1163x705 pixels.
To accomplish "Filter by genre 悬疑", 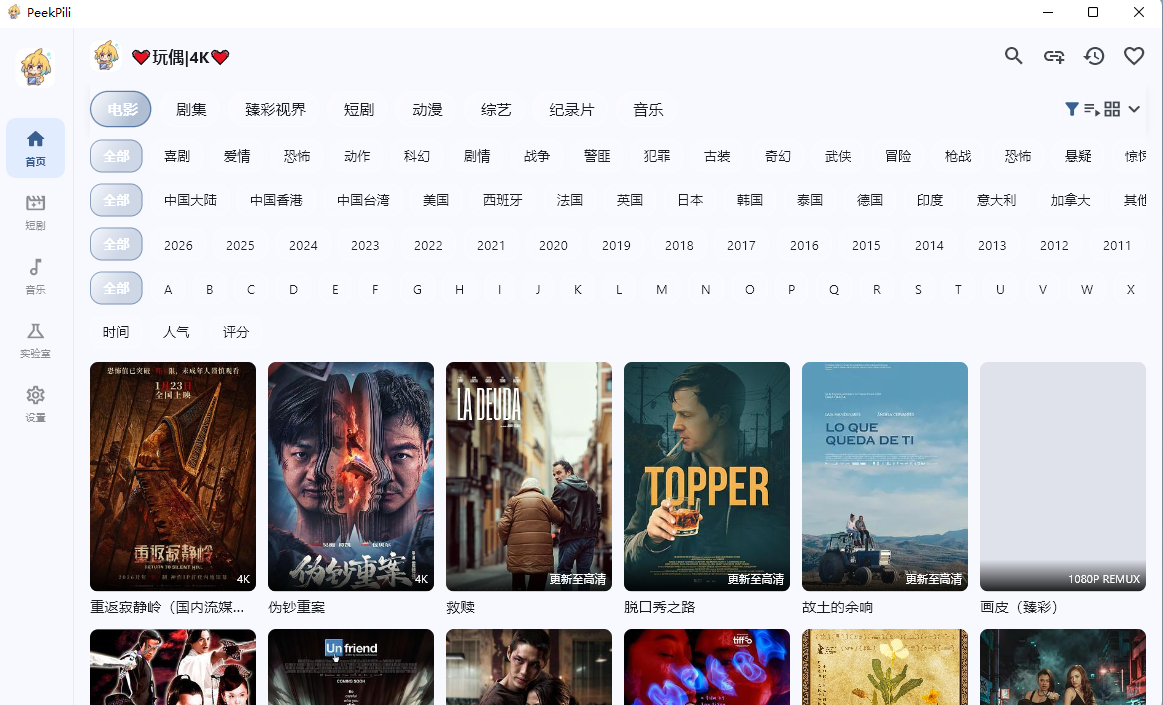I will [1078, 156].
